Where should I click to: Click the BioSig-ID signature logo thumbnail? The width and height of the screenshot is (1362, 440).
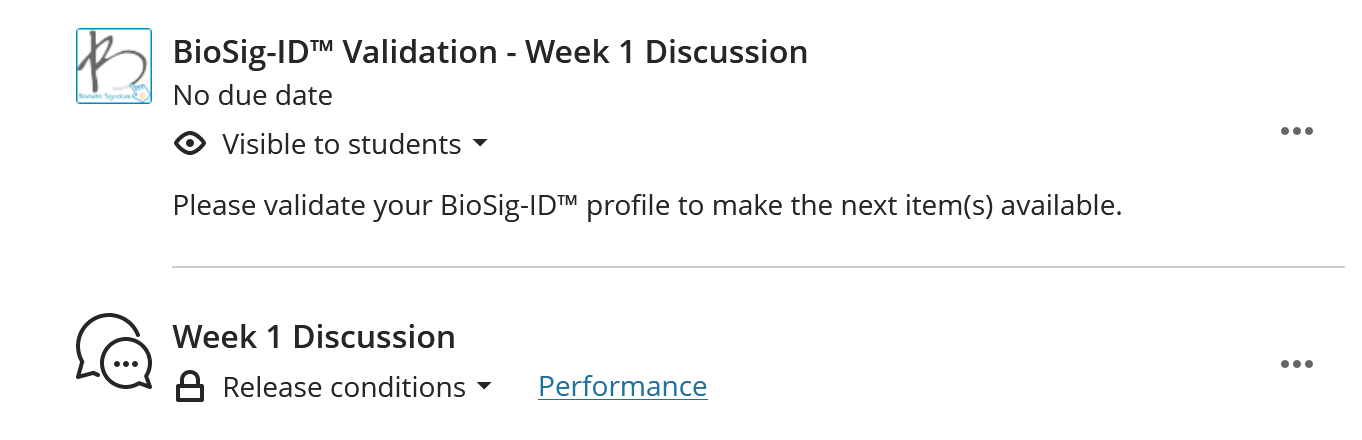pos(114,66)
